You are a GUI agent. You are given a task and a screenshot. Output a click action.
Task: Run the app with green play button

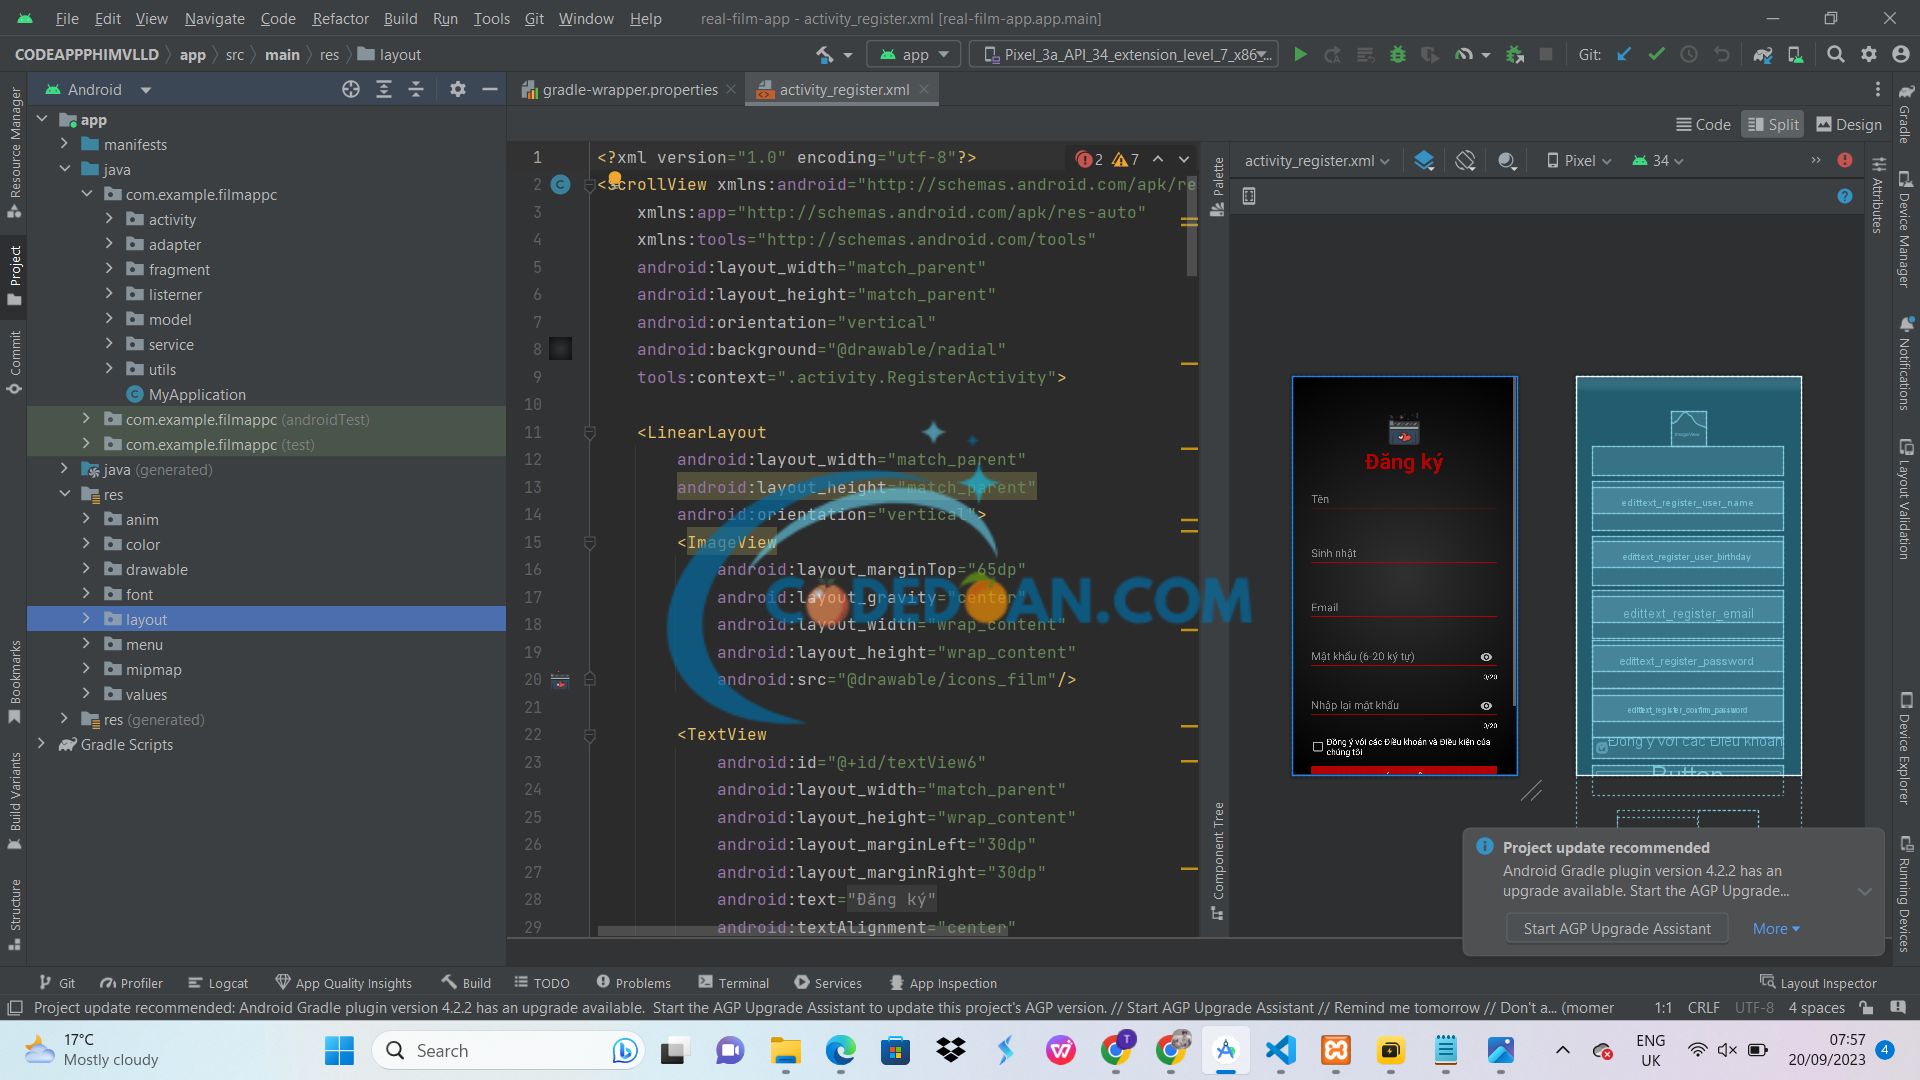(x=1300, y=55)
